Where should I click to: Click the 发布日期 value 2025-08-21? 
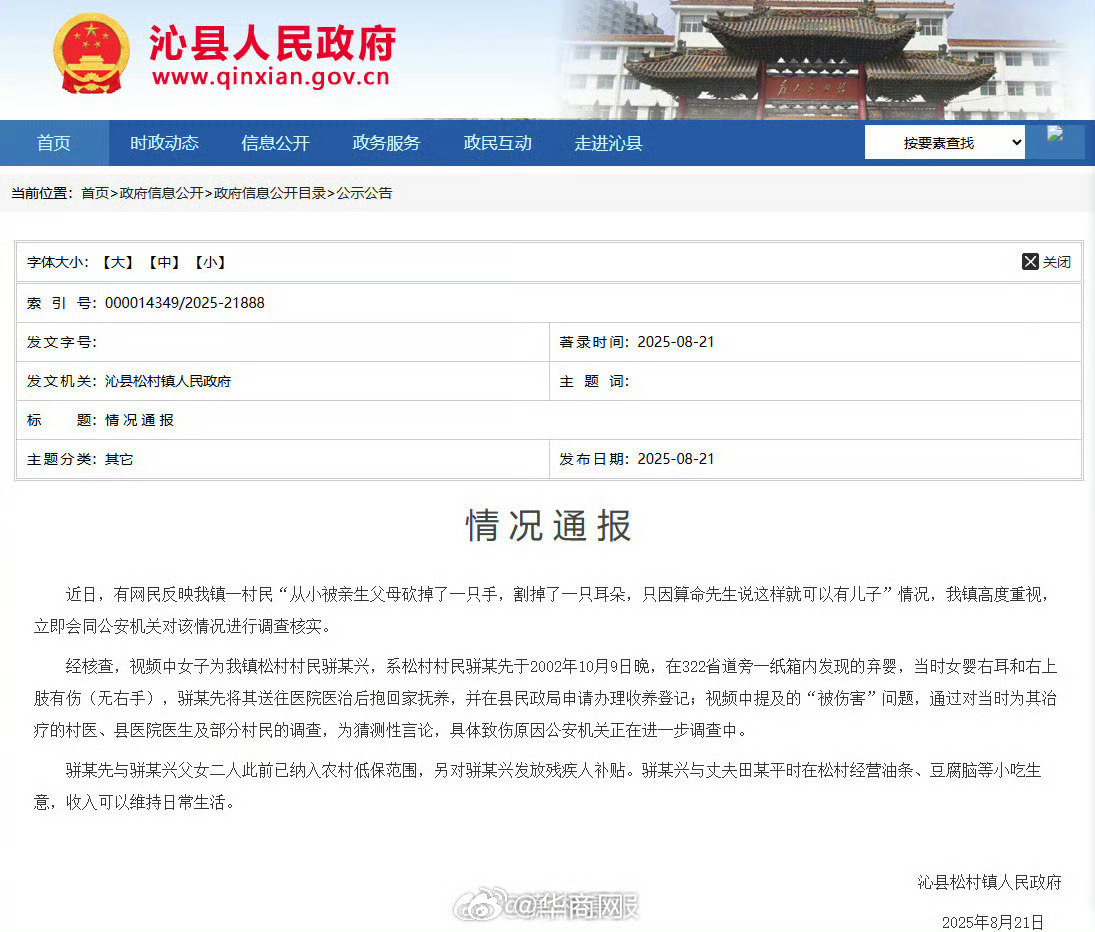tap(676, 459)
